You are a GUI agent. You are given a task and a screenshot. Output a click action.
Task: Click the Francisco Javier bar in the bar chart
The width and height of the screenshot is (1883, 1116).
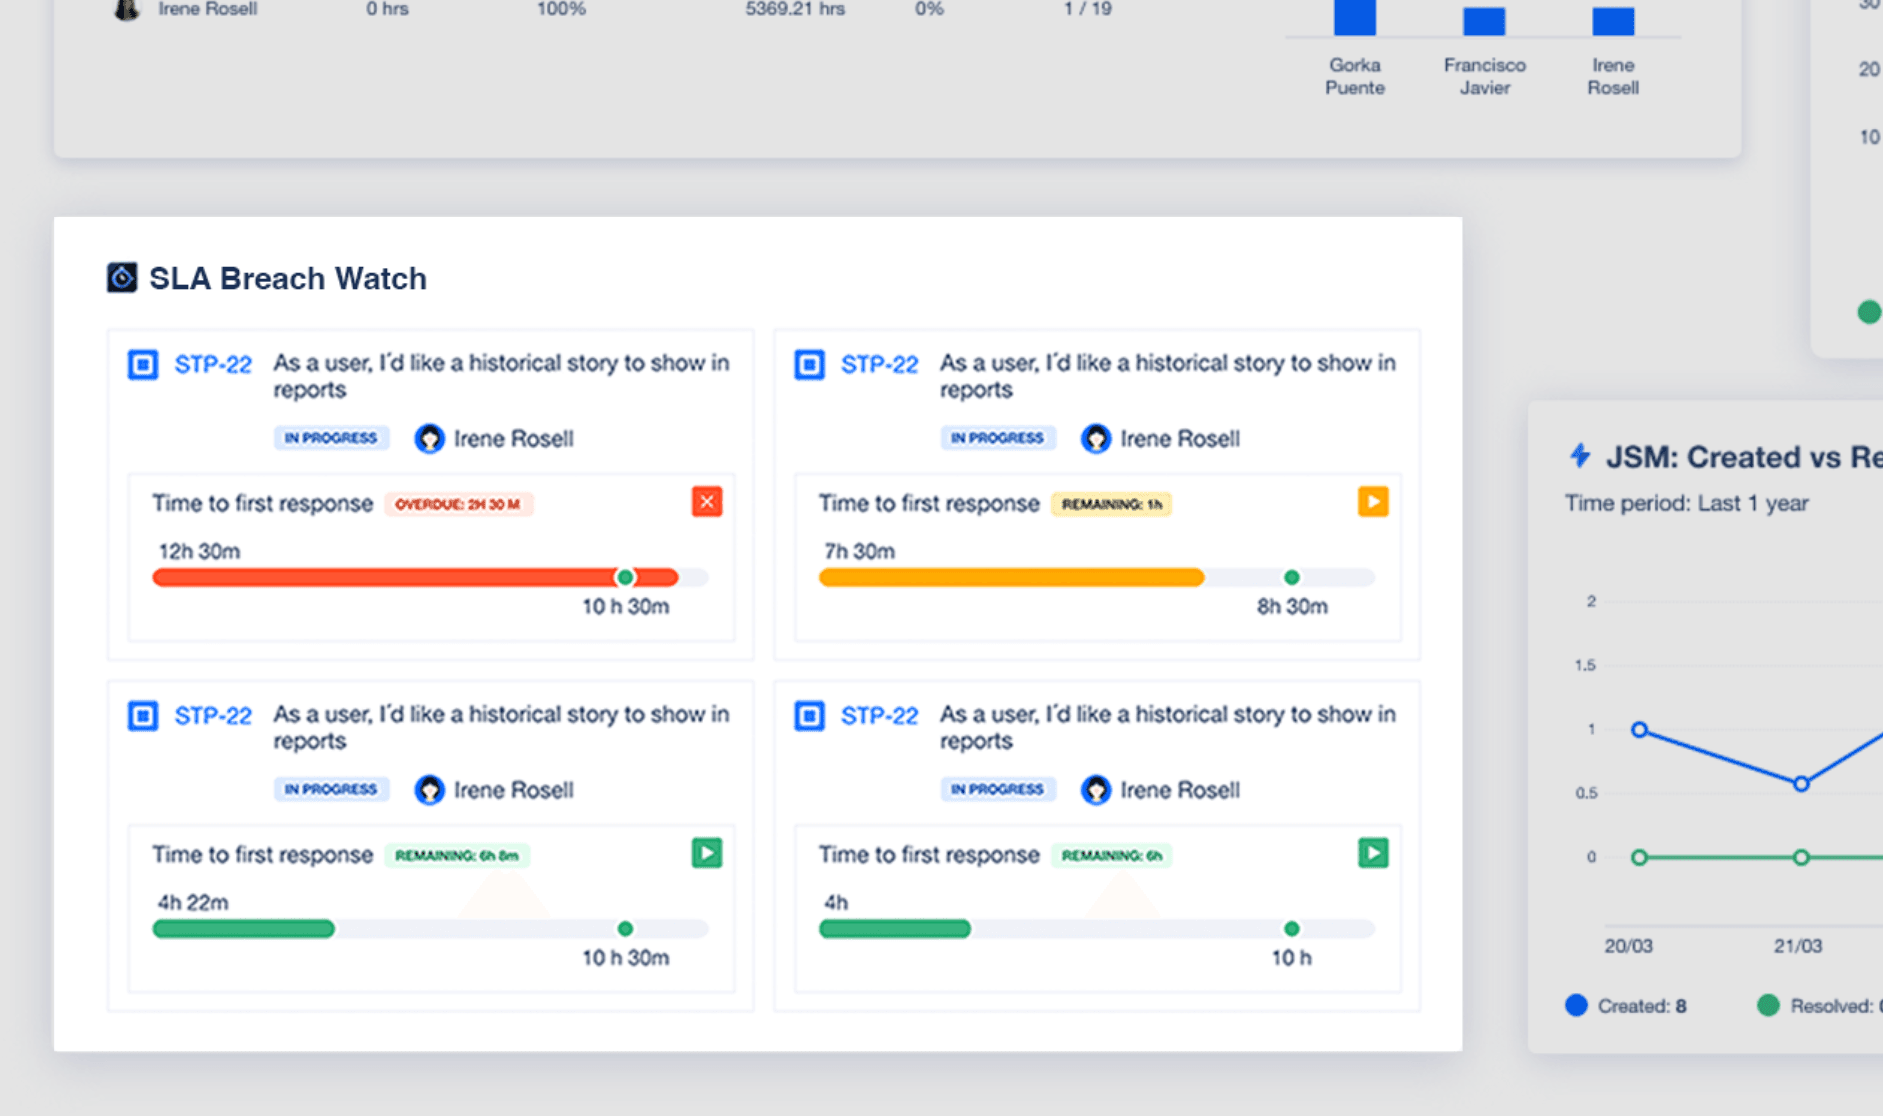[1484, 22]
